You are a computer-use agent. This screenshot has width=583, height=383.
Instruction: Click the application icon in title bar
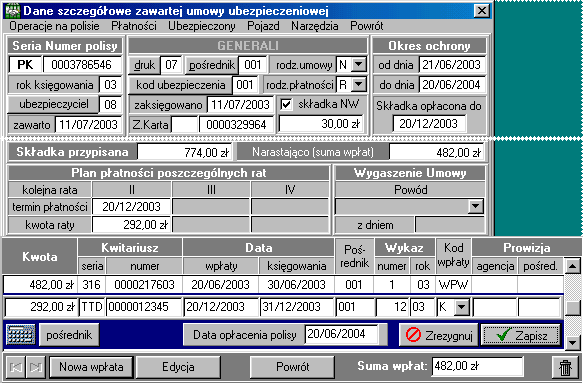click(13, 11)
